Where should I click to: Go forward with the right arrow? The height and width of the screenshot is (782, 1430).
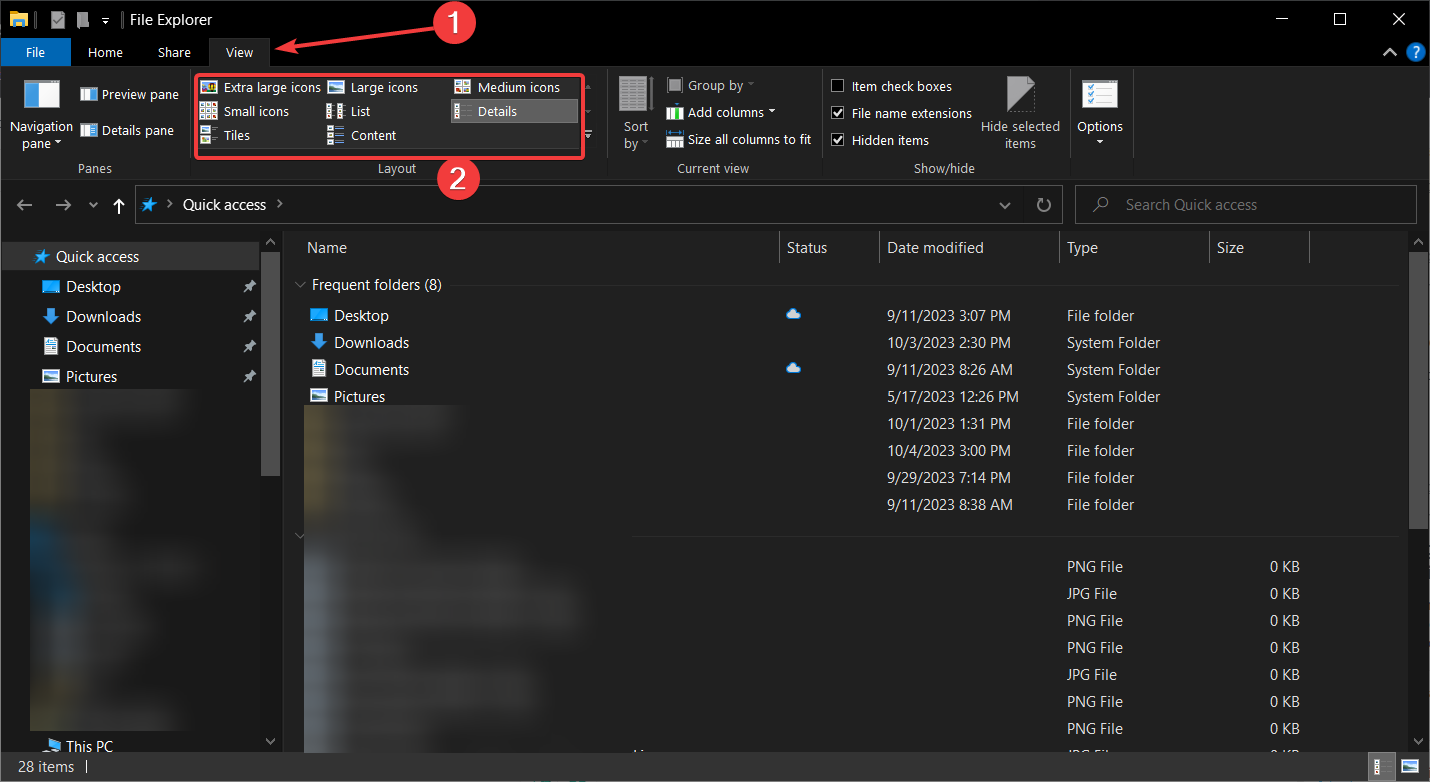coord(63,205)
